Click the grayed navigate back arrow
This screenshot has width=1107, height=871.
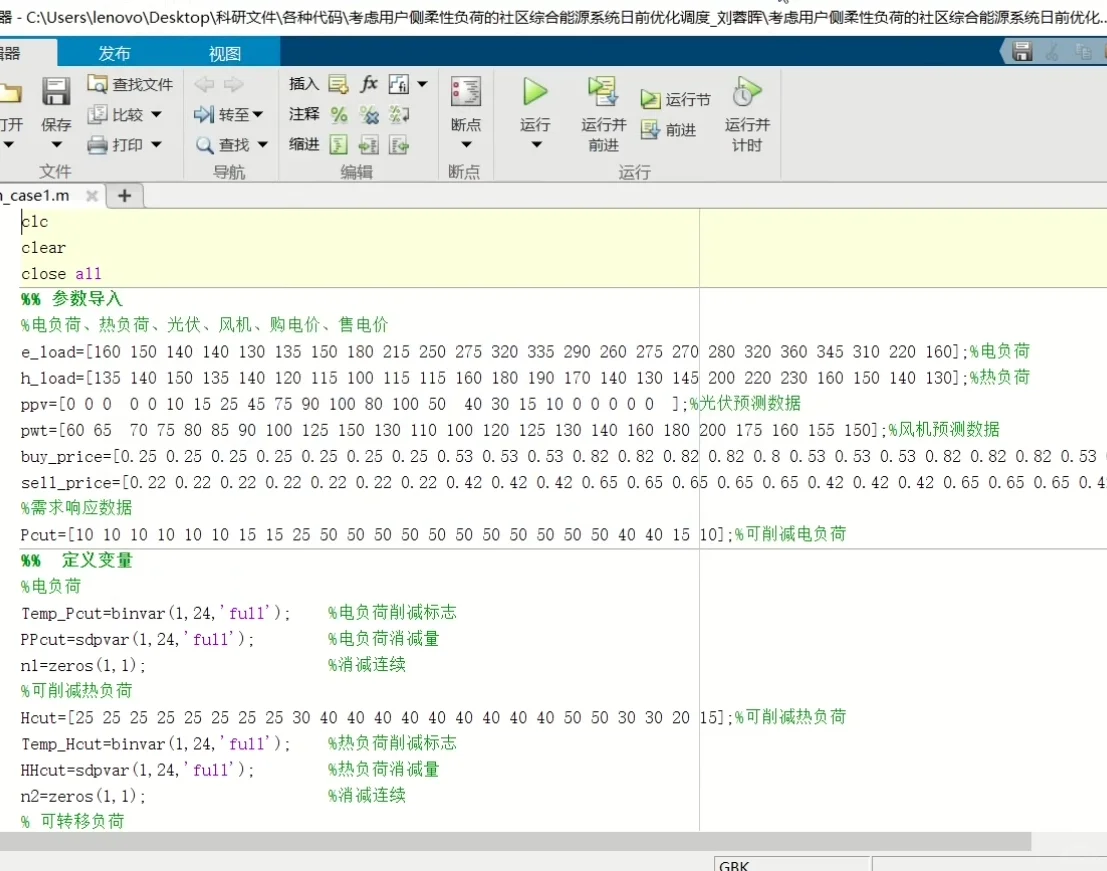(204, 85)
